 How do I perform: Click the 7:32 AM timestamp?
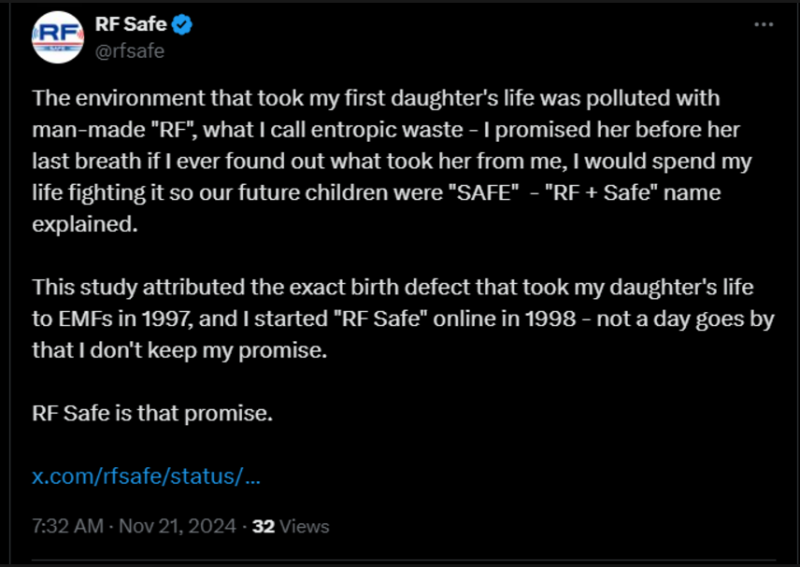click(67, 526)
